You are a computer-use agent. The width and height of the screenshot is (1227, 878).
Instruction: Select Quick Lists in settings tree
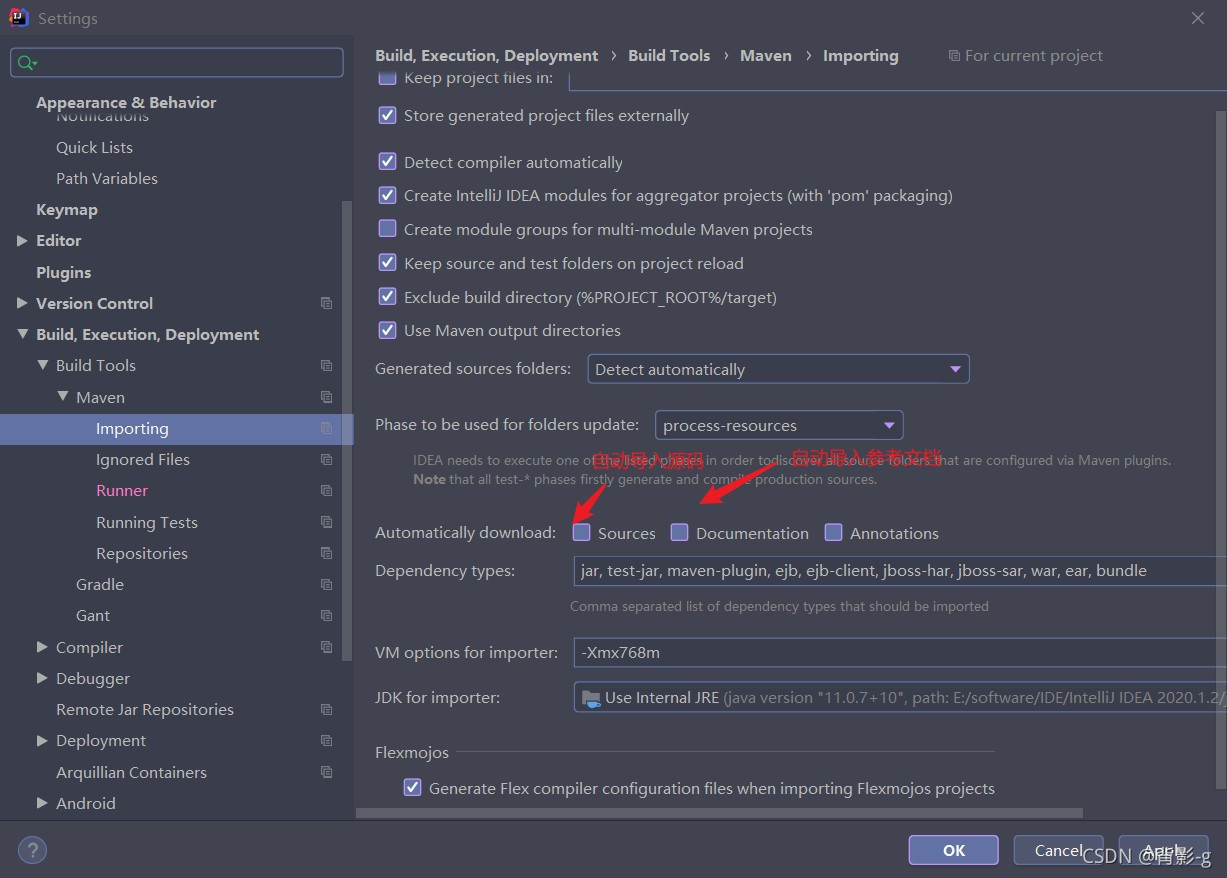click(94, 147)
